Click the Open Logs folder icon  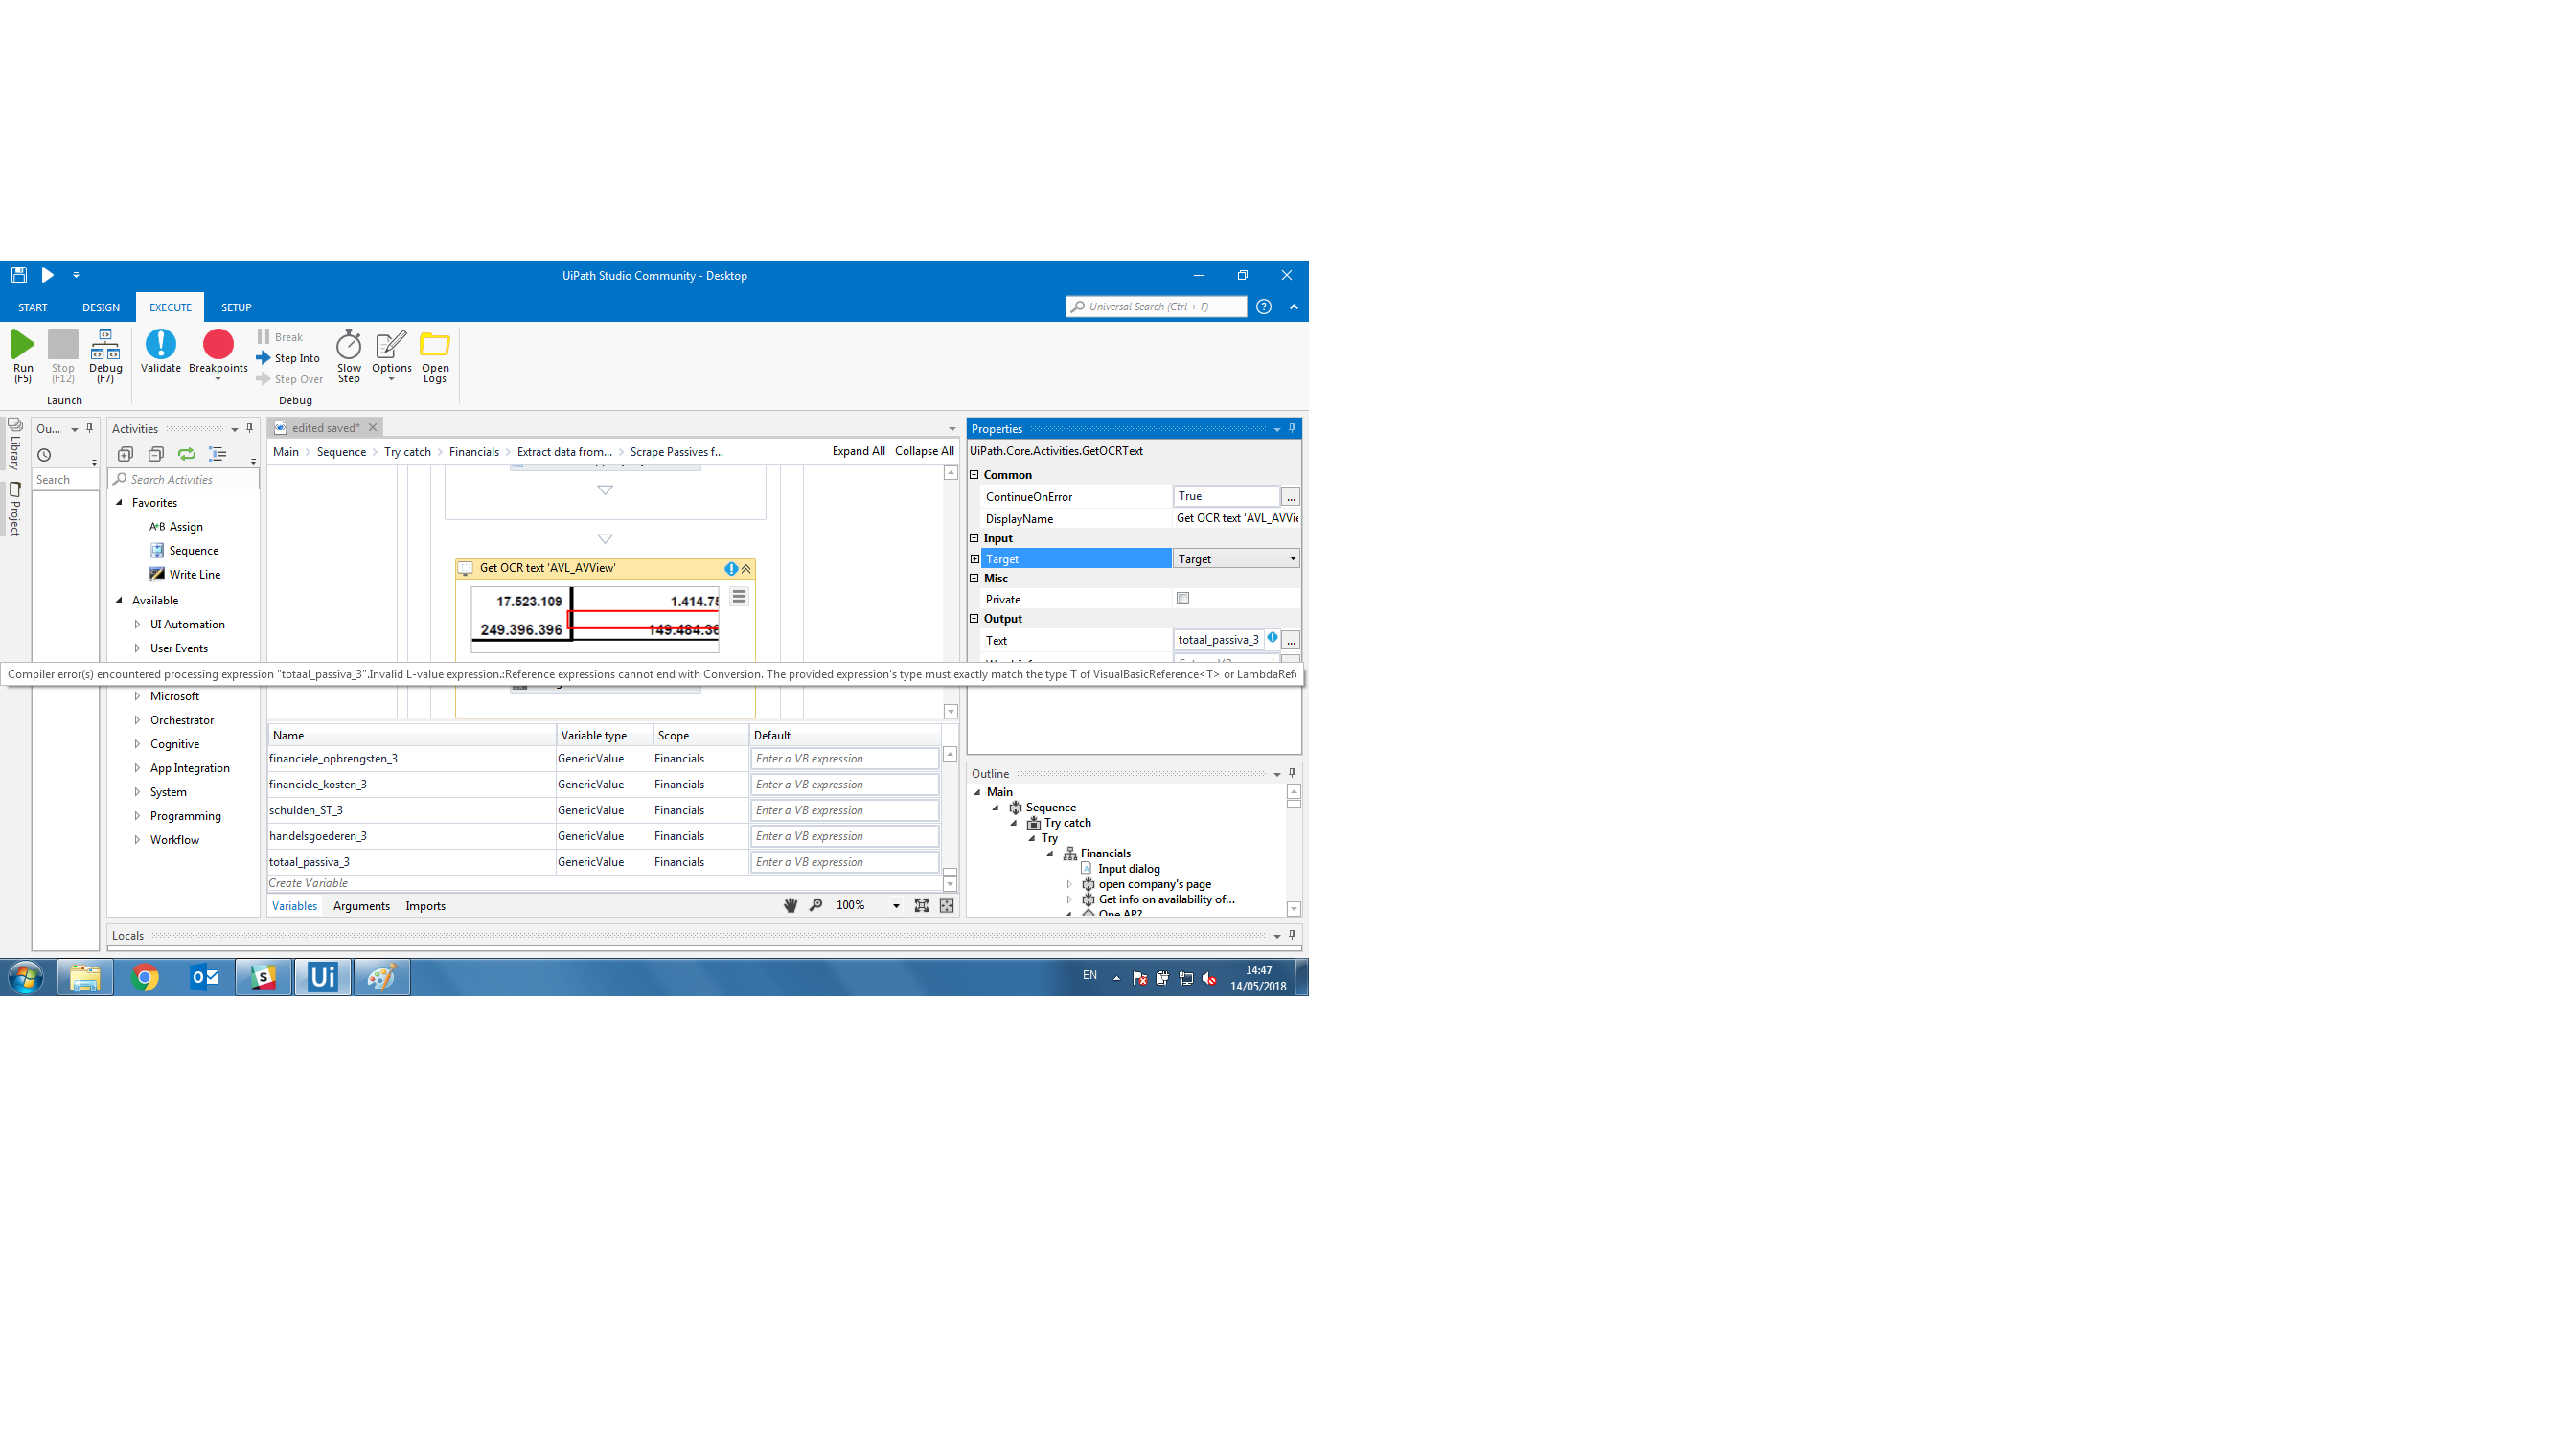434,345
